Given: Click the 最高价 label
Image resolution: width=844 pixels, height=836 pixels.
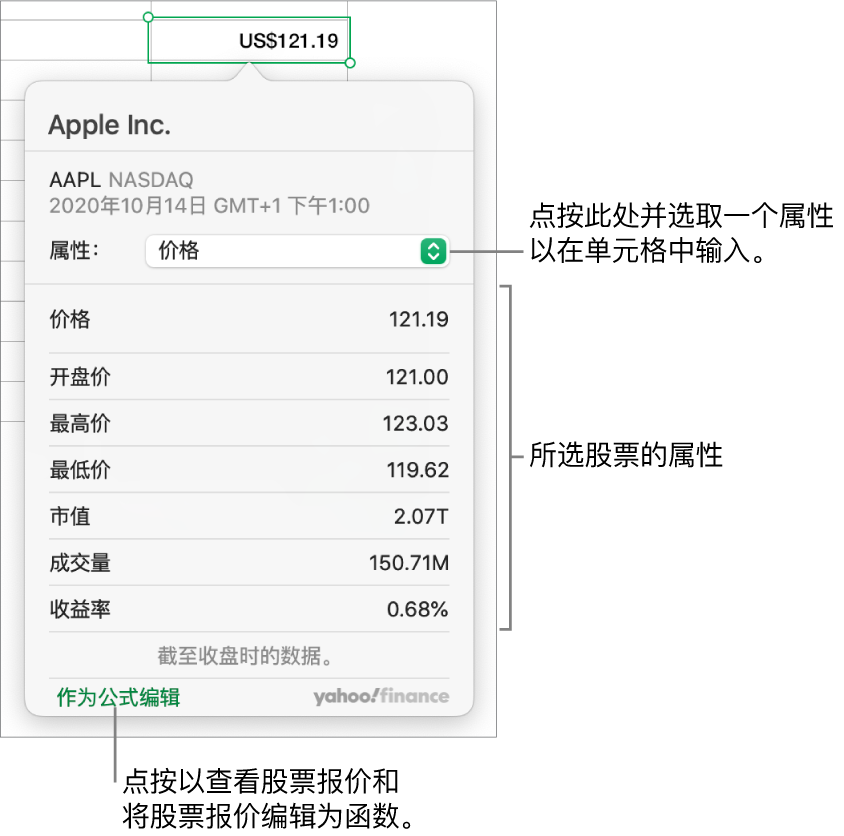Looking at the screenshot, I should click(x=80, y=424).
